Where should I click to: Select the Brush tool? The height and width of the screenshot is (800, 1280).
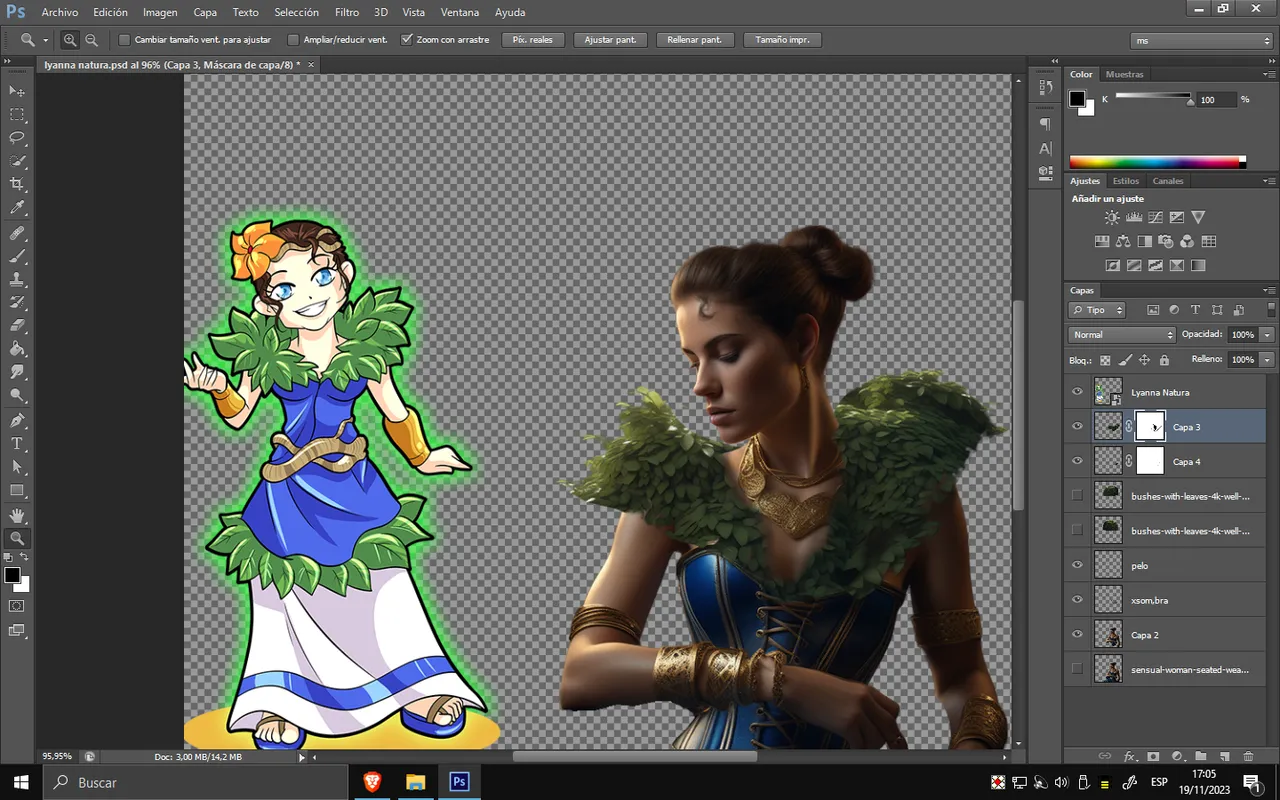(17, 256)
